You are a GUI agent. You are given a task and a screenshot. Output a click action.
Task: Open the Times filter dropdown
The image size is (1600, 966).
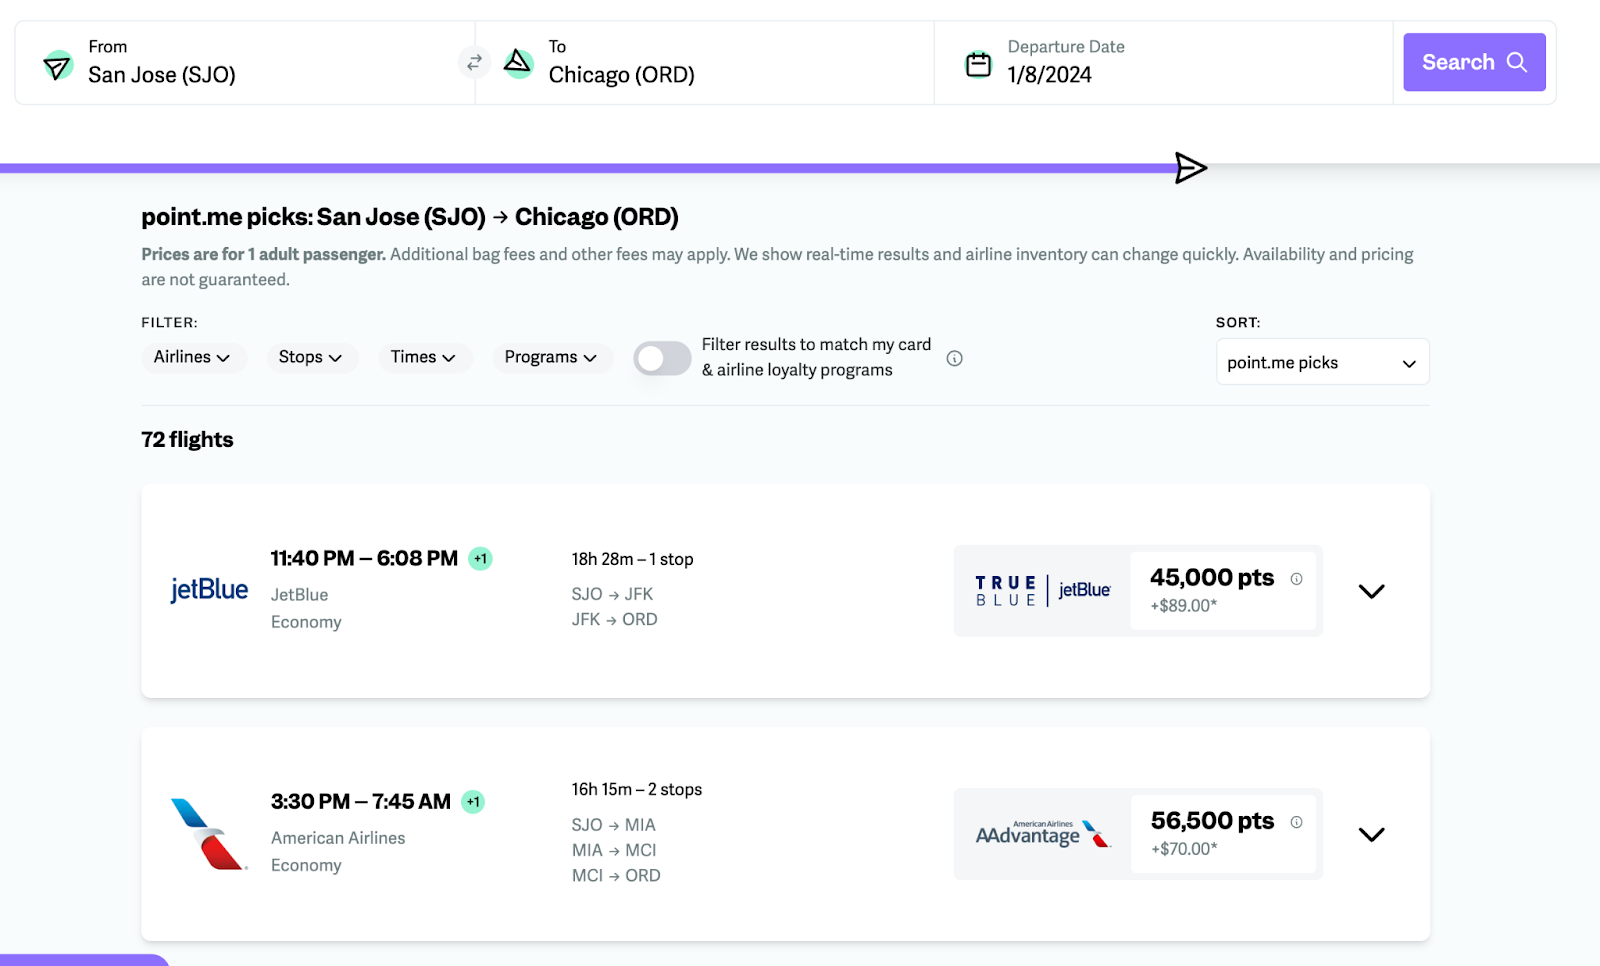point(424,357)
